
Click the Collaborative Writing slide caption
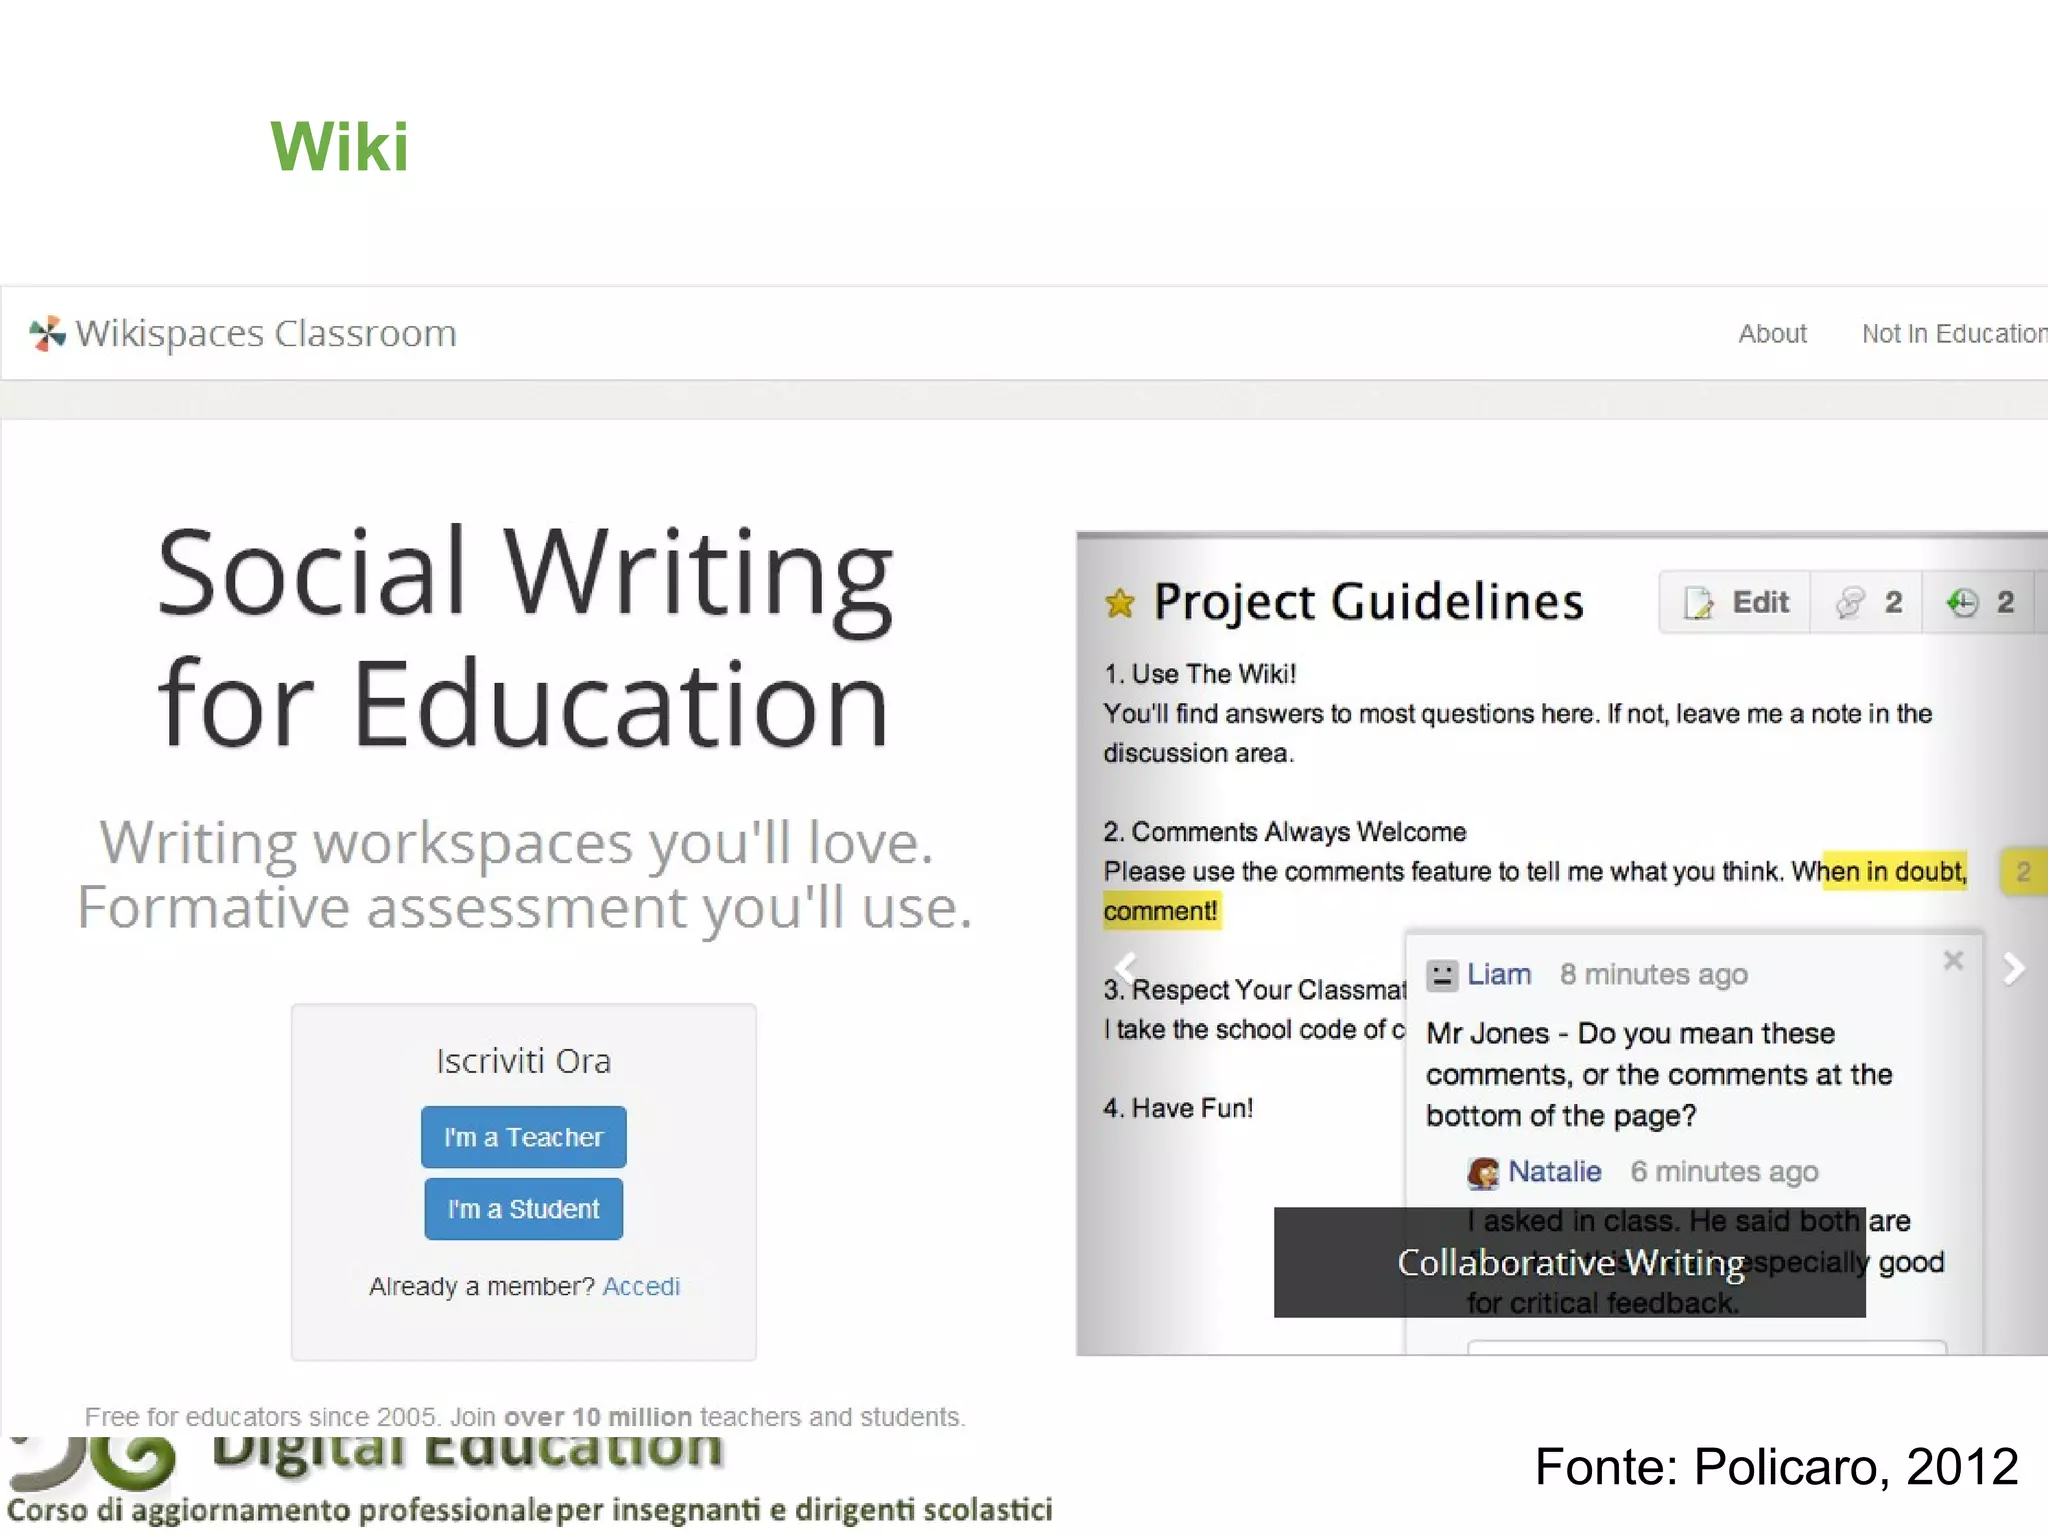click(x=1570, y=1263)
